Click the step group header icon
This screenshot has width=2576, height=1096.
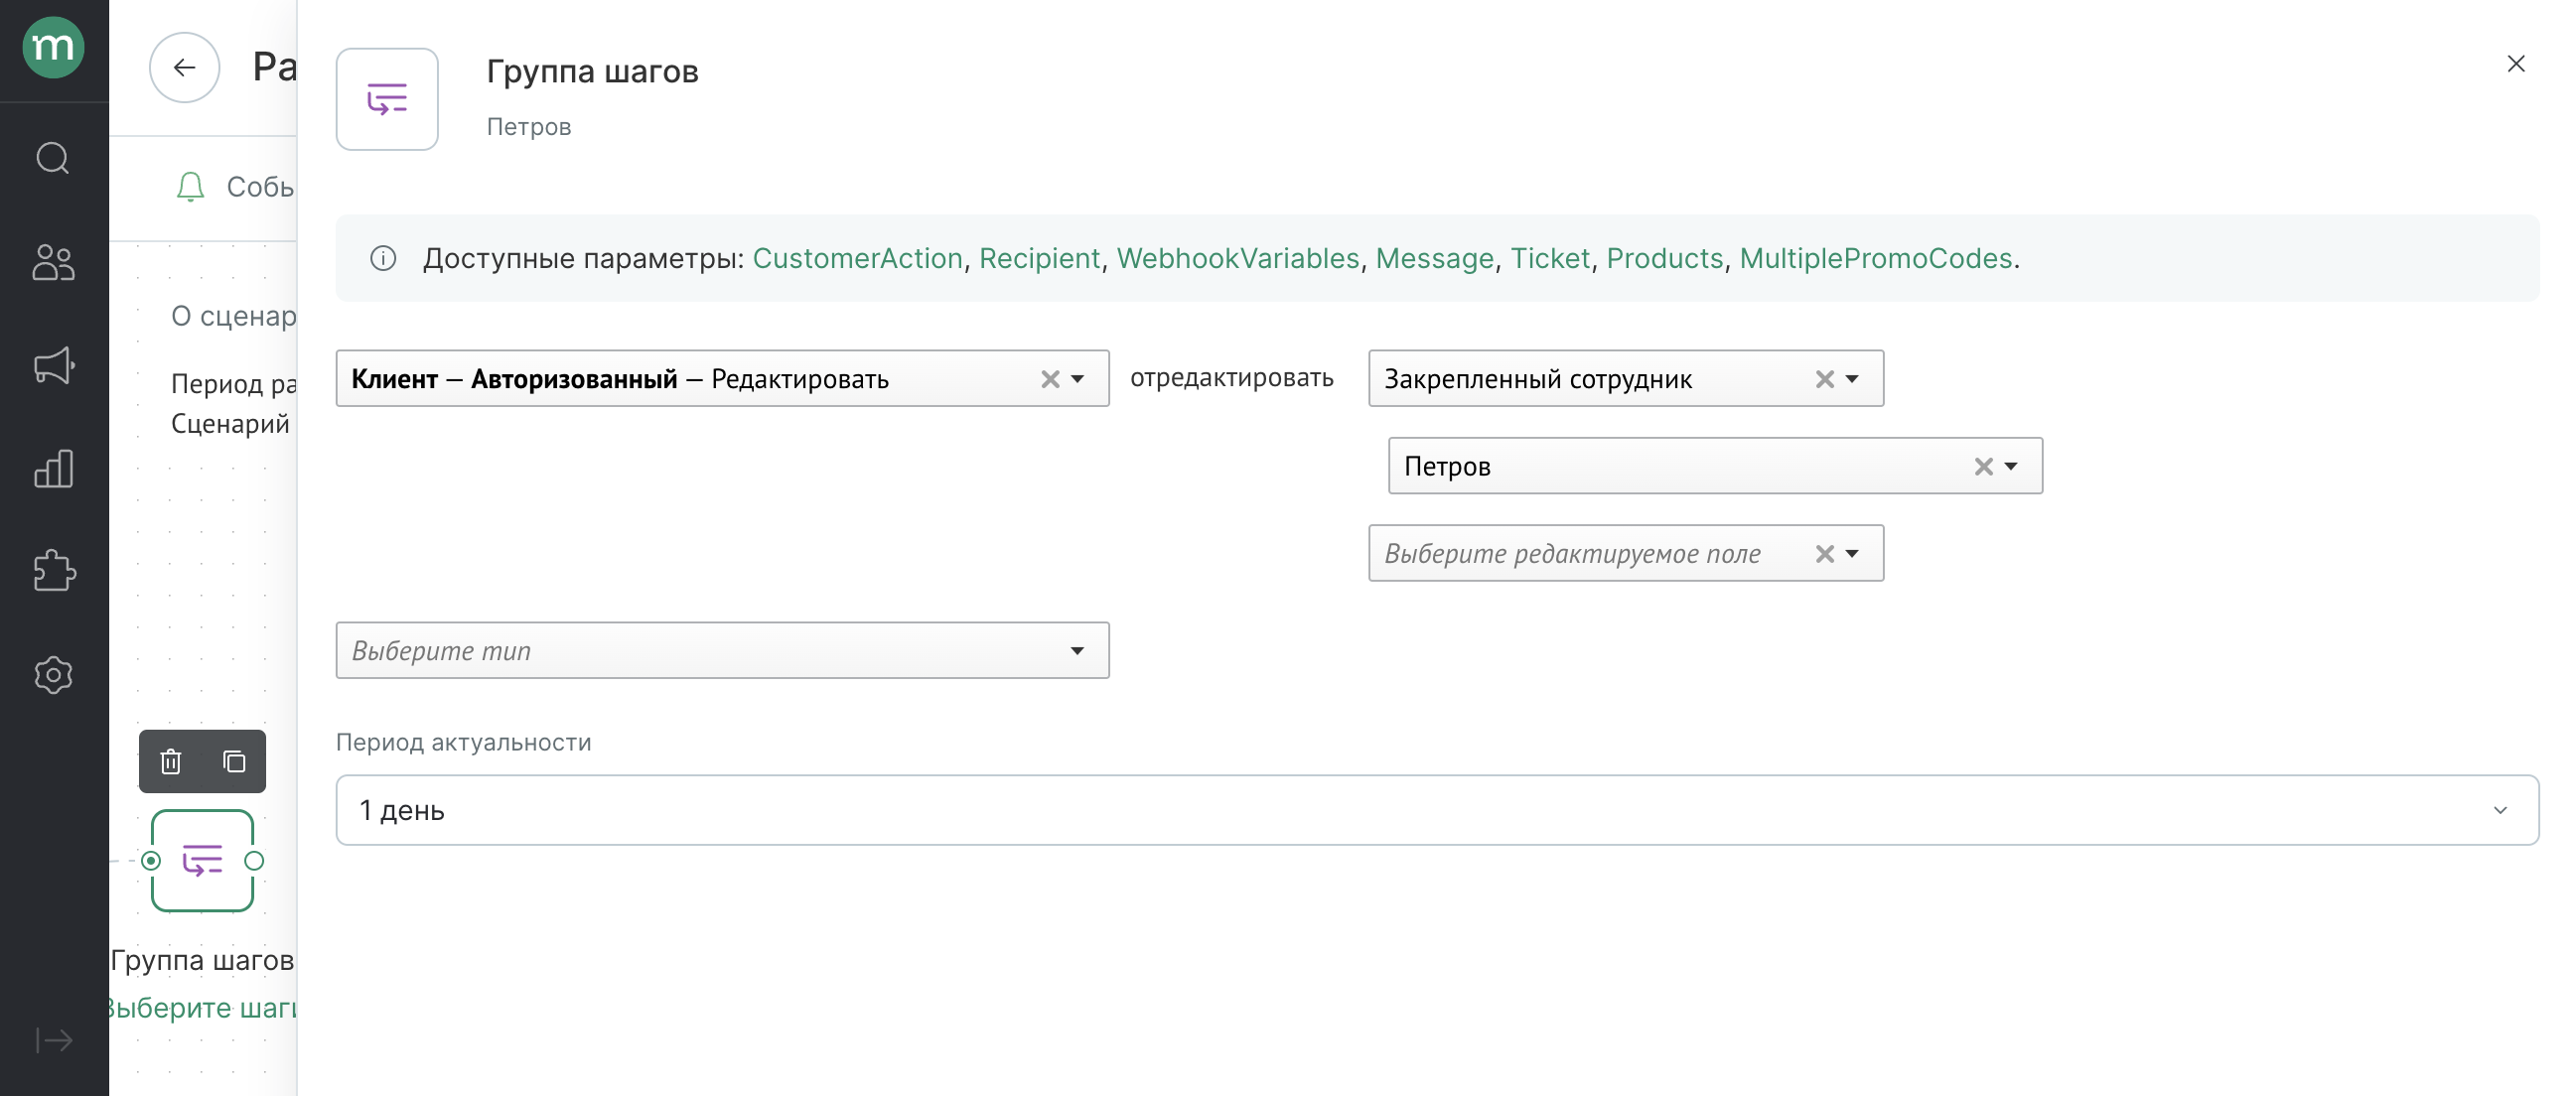tap(387, 99)
